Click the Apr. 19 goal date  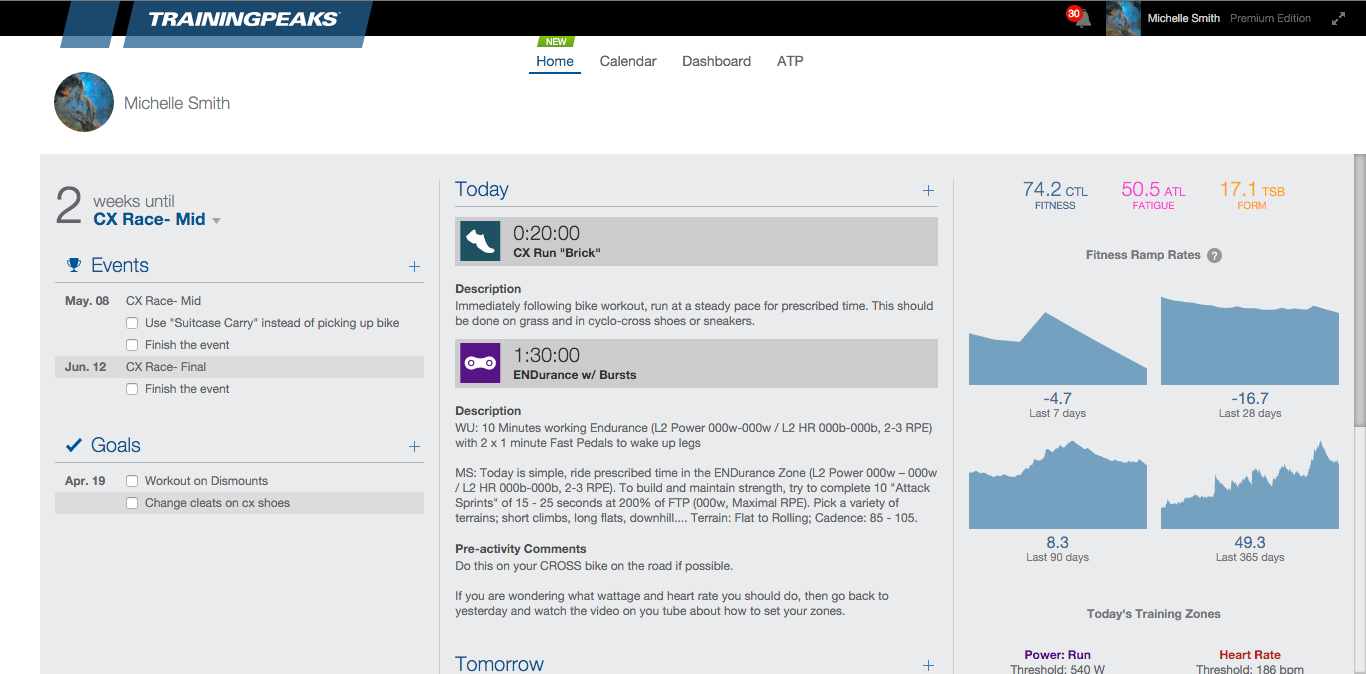click(x=85, y=481)
